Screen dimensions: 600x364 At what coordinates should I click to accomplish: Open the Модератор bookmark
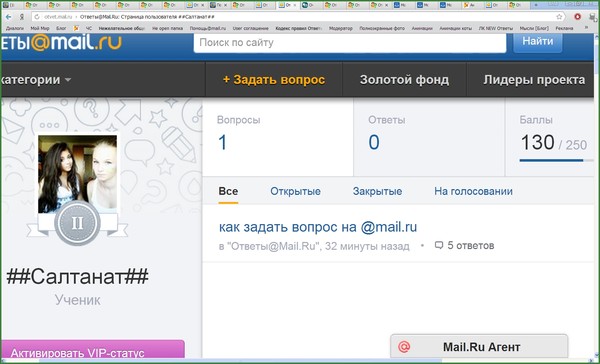tap(341, 28)
